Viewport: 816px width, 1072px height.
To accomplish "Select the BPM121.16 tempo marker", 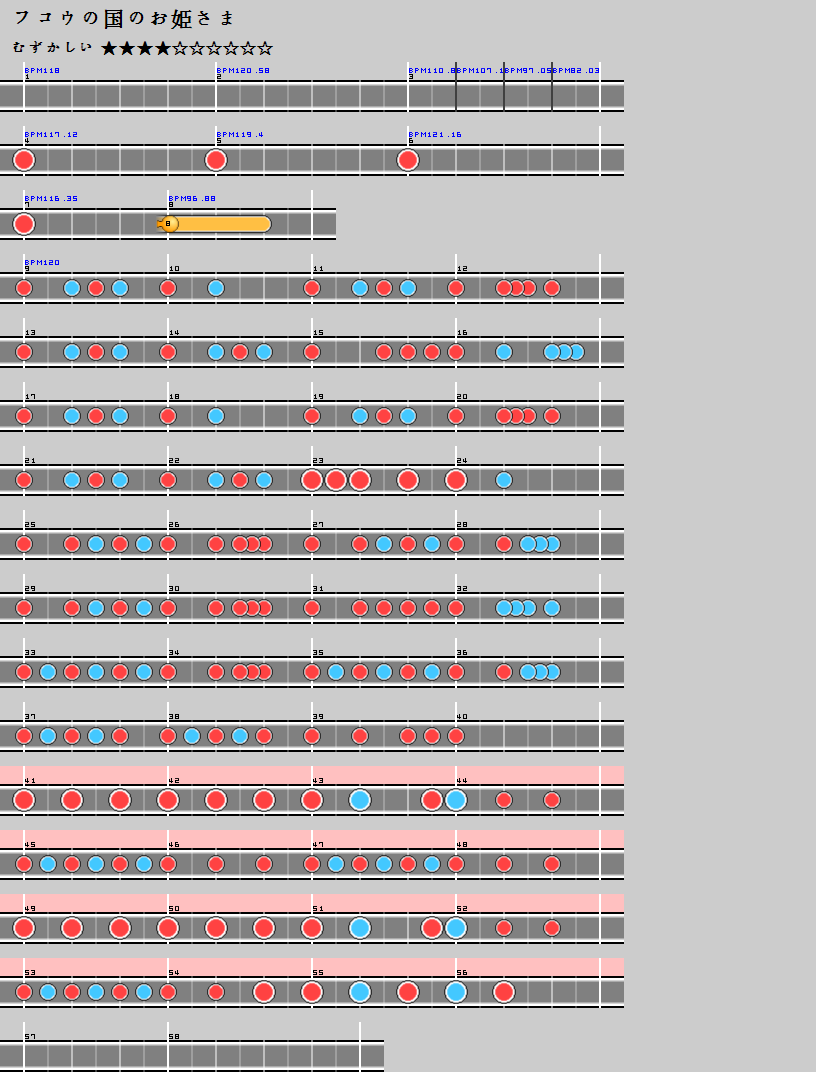I will 436,135.
